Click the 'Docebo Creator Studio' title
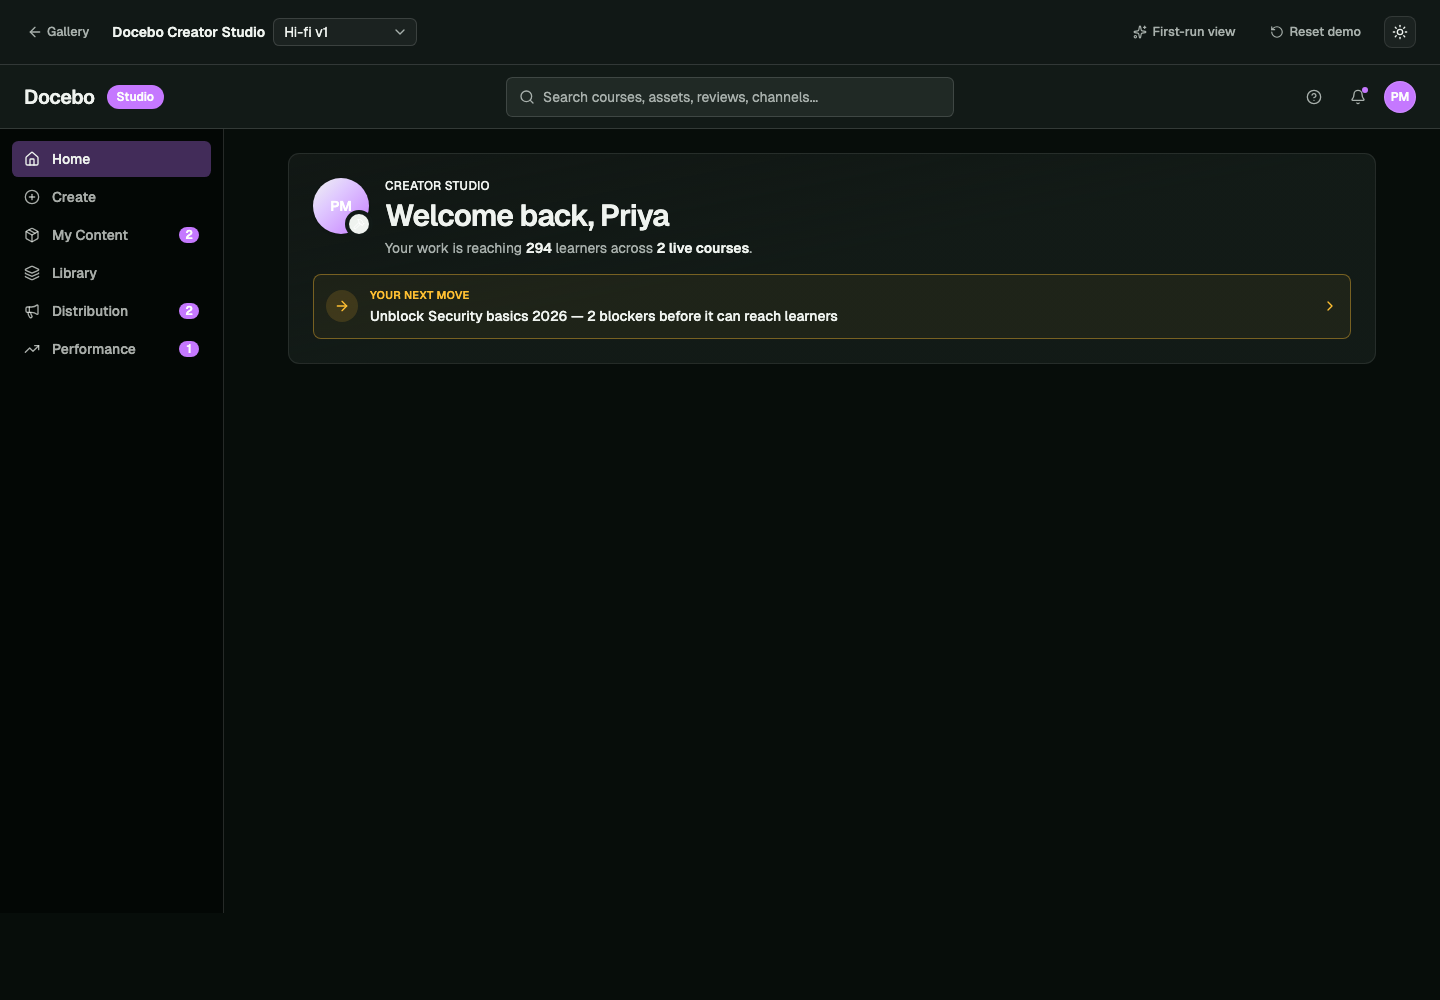 (x=188, y=32)
